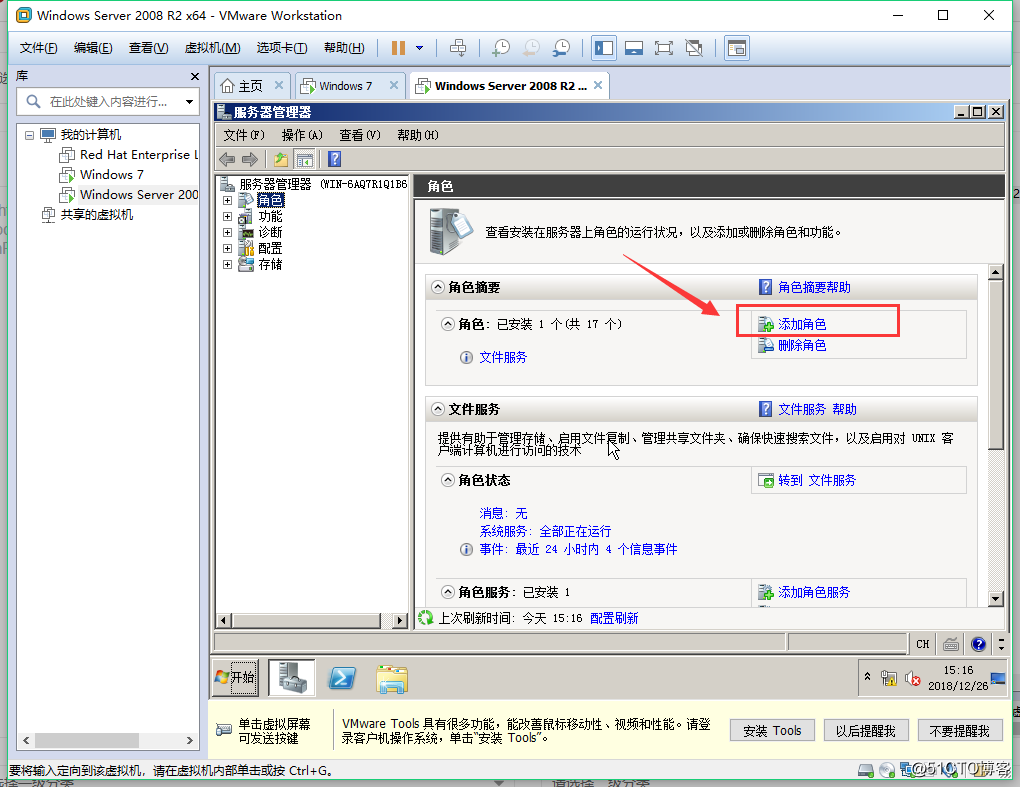Click the 配置刷新 link
Screen dimensions: 1020x787
point(614,618)
